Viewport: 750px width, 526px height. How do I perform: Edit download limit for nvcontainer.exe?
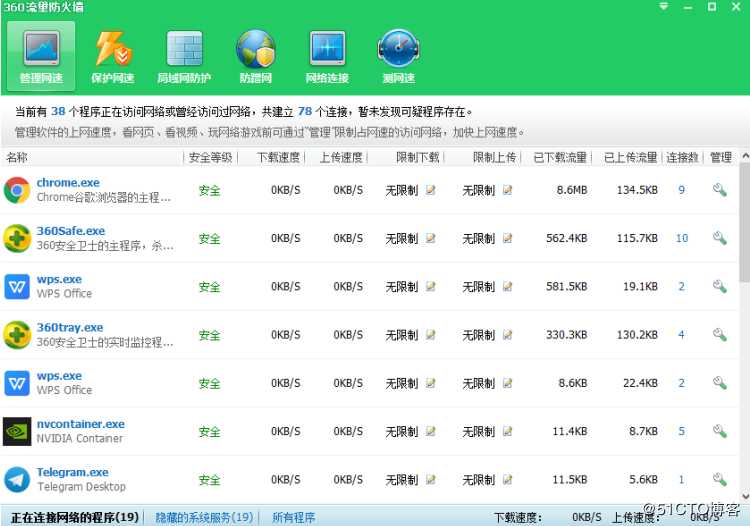tap(430, 431)
